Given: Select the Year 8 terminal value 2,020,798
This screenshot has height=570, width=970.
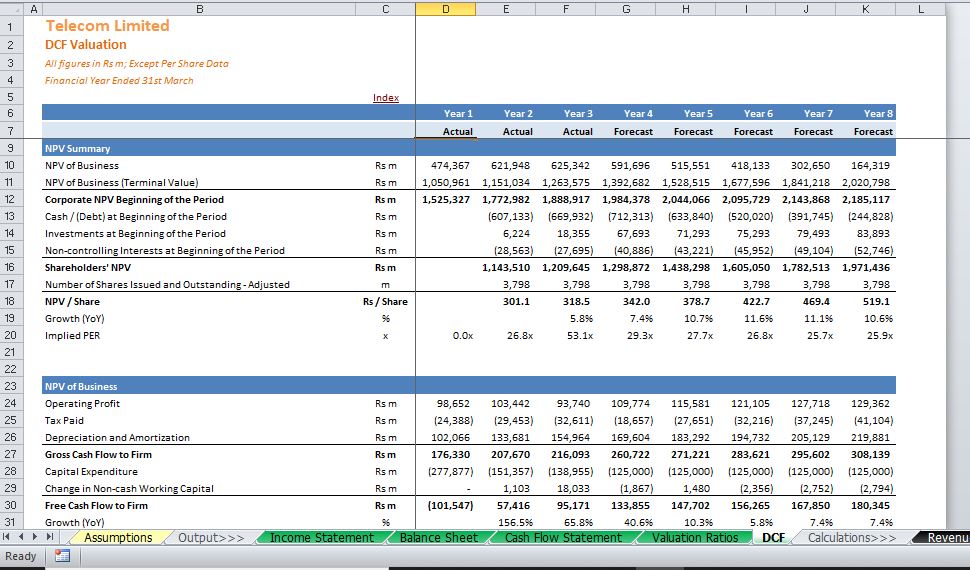Looking at the screenshot, I should coord(867,183).
